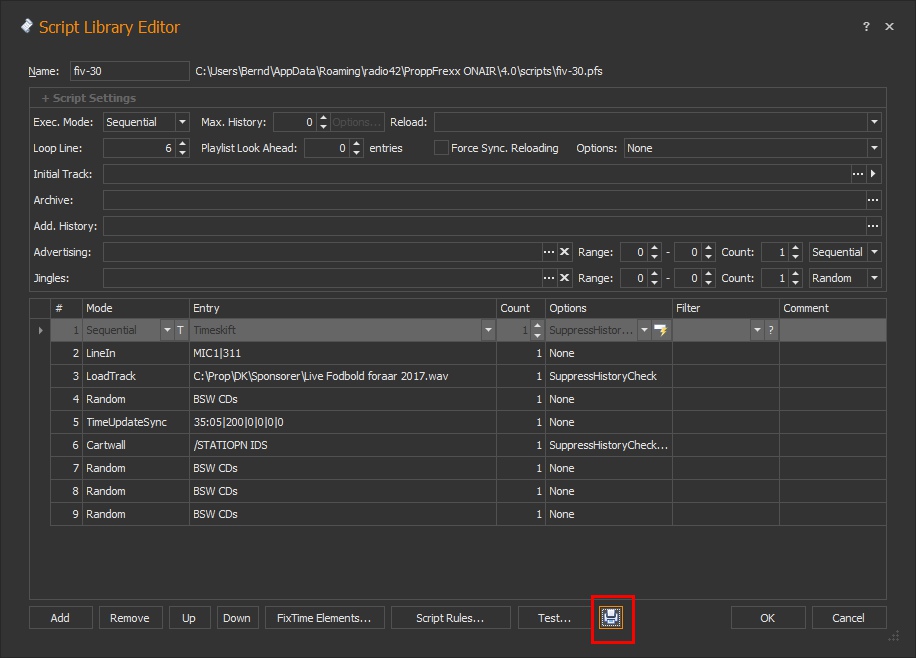Open Script Rules dialog
This screenshot has width=916, height=658.
click(450, 618)
